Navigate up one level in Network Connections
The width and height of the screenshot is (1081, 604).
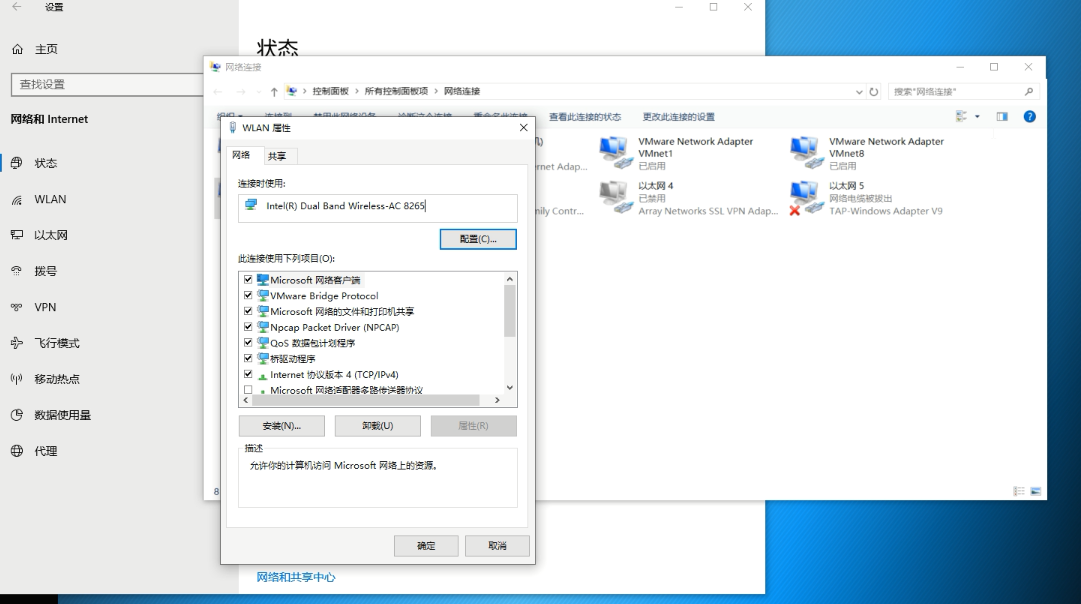point(274,92)
